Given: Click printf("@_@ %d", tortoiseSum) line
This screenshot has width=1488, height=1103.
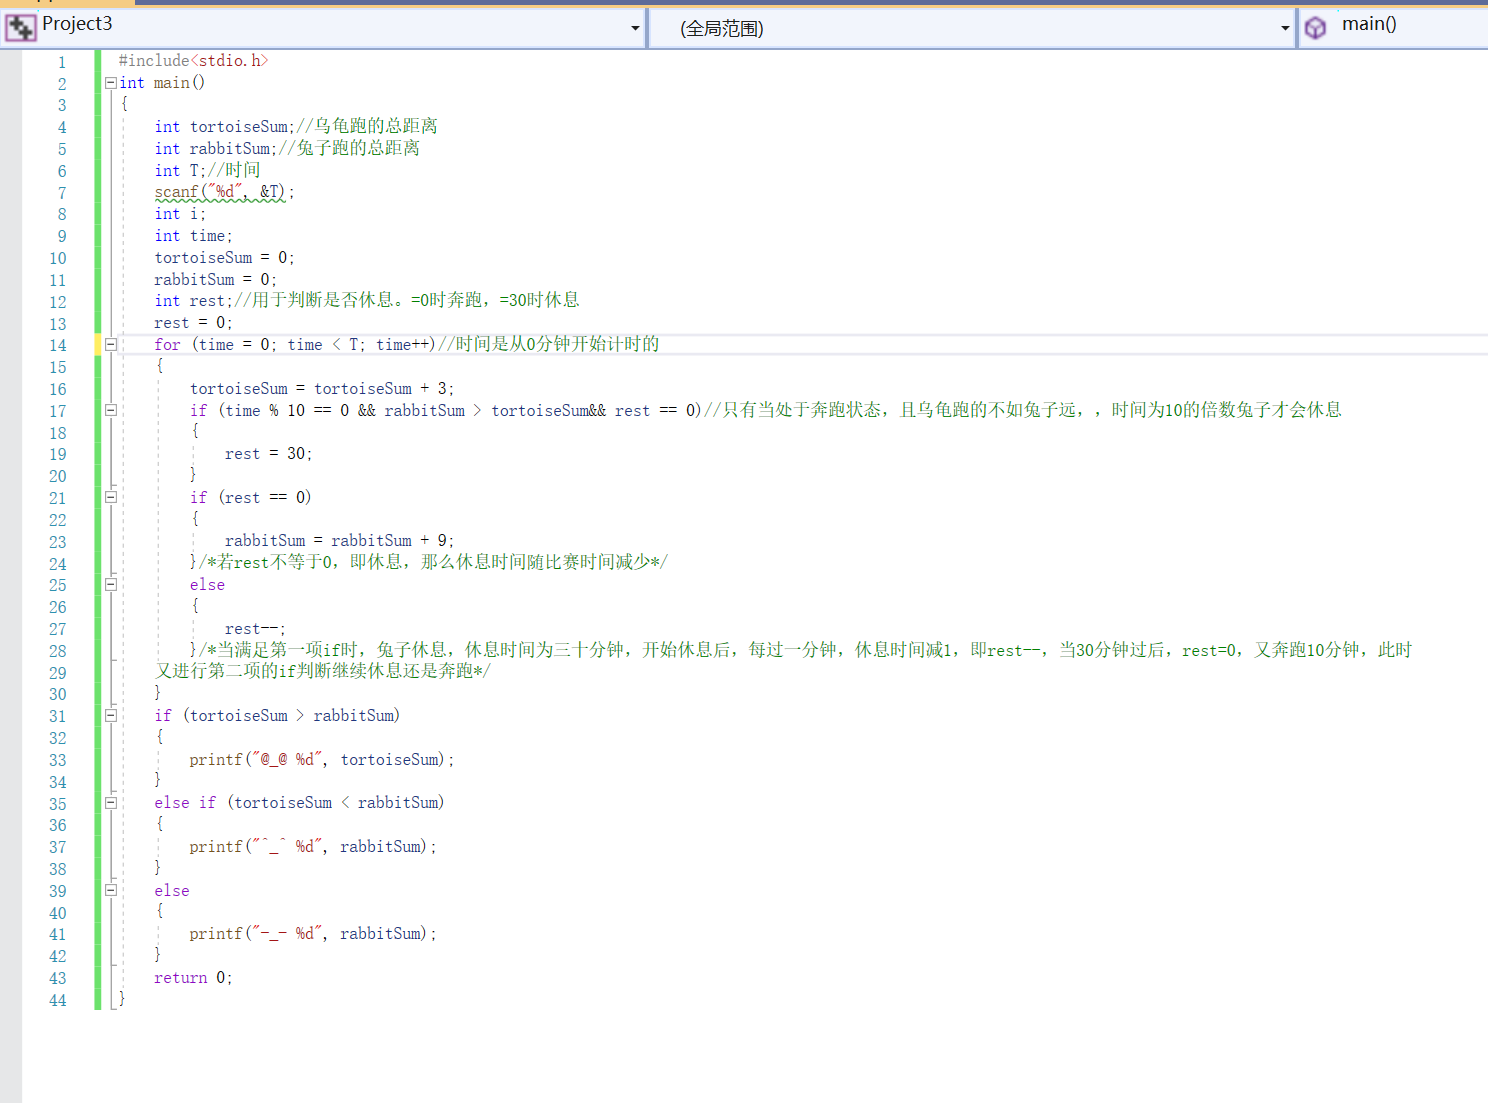Looking at the screenshot, I should [322, 760].
